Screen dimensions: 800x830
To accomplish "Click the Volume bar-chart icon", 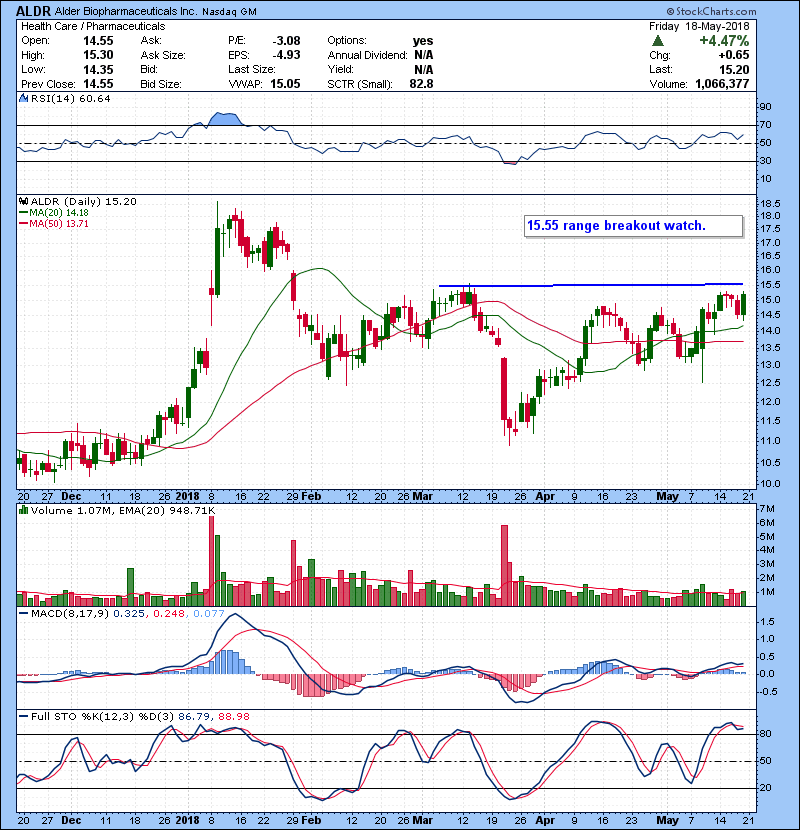I will pyautogui.click(x=23, y=510).
